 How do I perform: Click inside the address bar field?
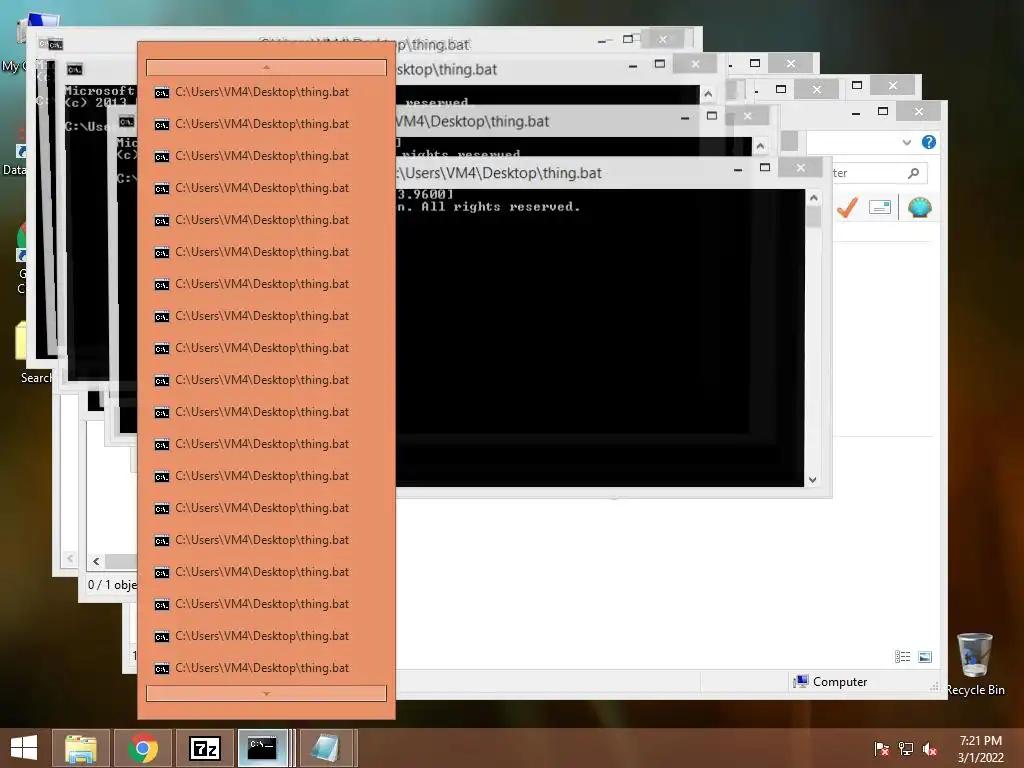click(x=852, y=142)
